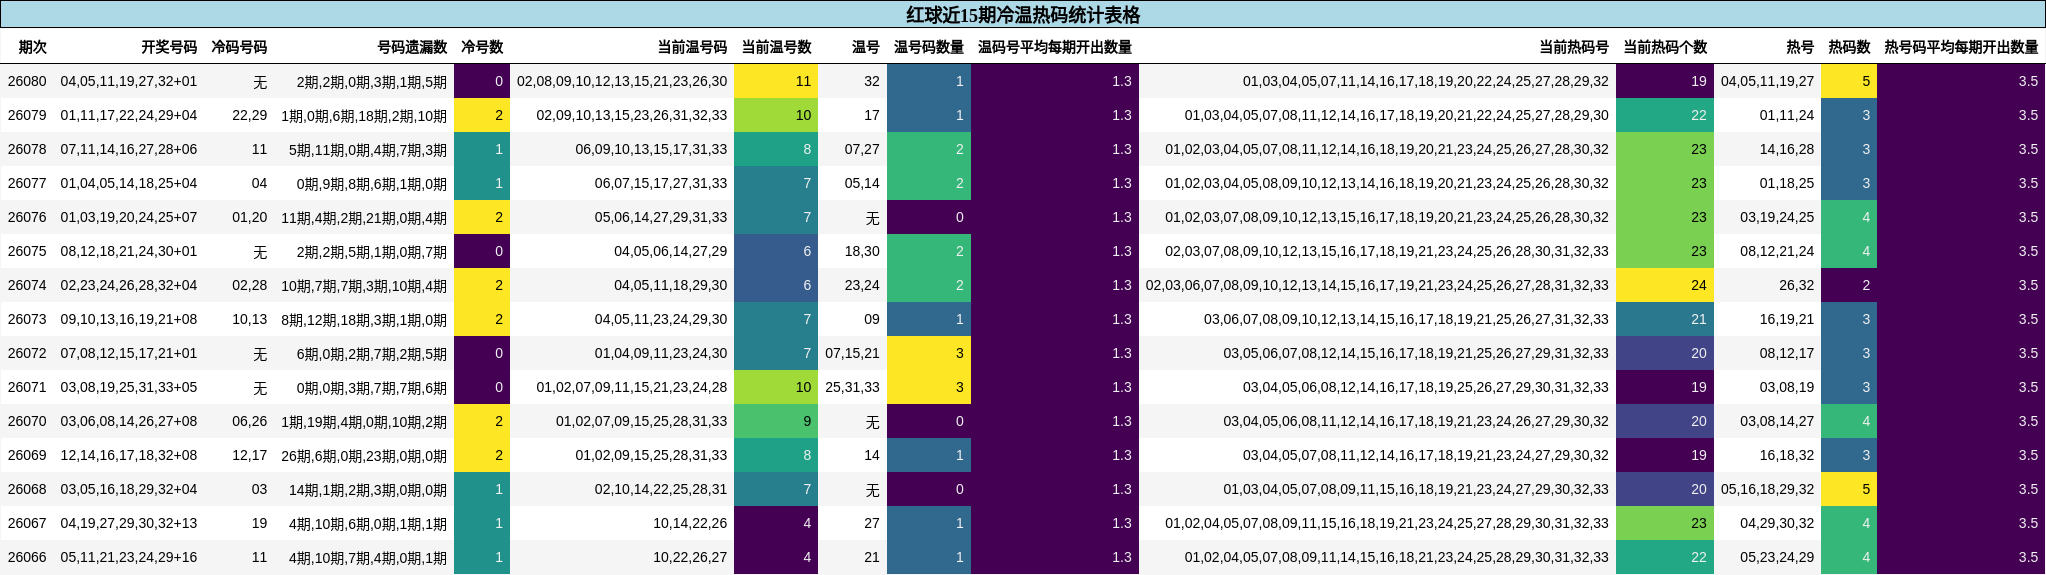Image resolution: width=2046 pixels, height=575 pixels.
Task: Select cold code cell 06,26
Action: coord(250,421)
